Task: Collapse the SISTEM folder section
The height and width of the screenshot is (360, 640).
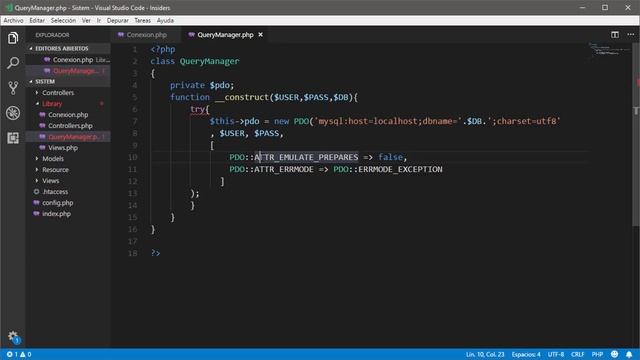Action: (x=68, y=82)
